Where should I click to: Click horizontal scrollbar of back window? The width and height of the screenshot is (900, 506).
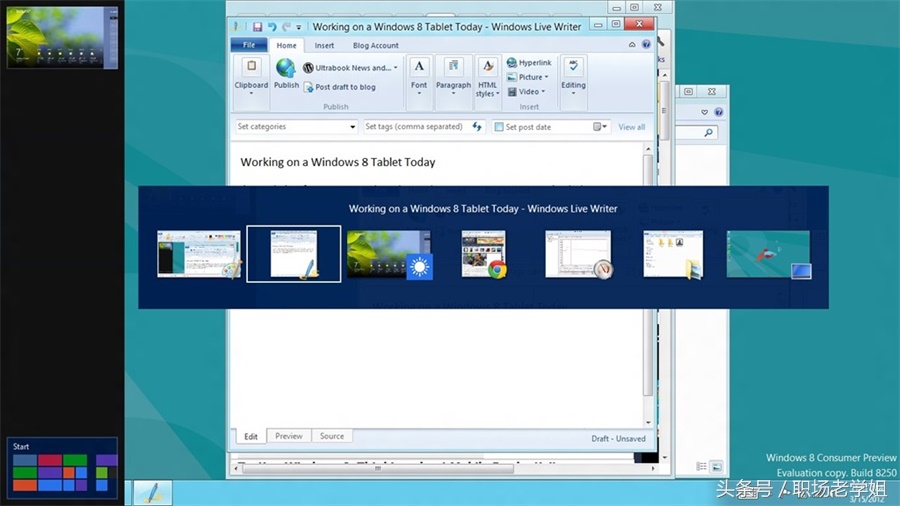point(378,469)
